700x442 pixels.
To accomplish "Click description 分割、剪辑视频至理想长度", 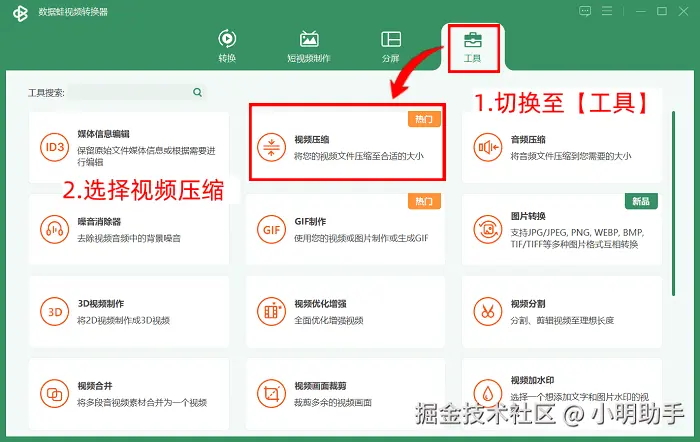I will point(562,321).
